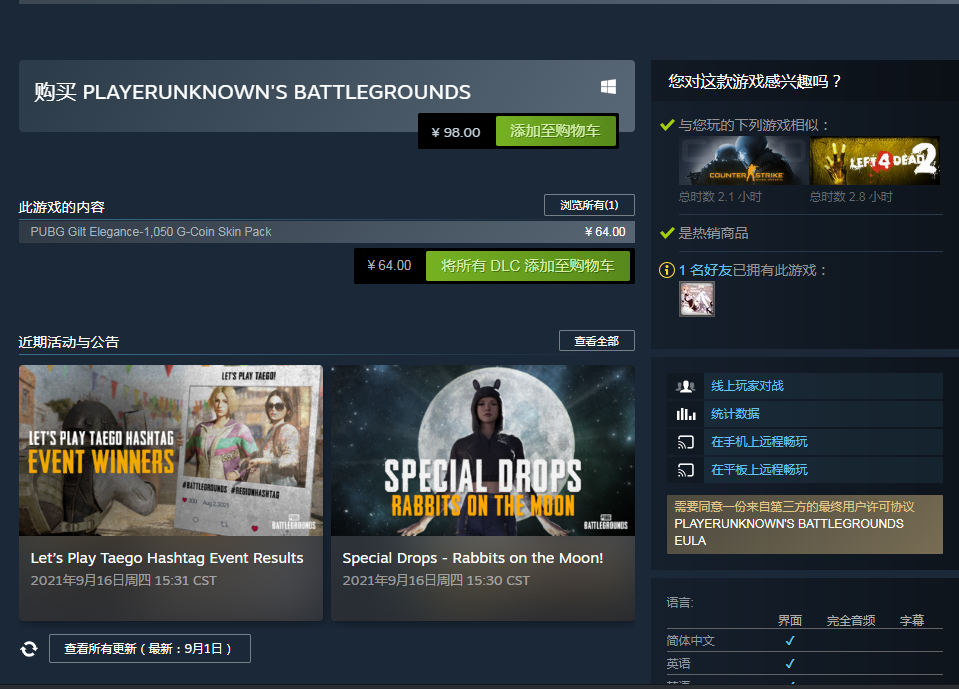
Task: Add all DLC to cart button
Action: click(528, 266)
